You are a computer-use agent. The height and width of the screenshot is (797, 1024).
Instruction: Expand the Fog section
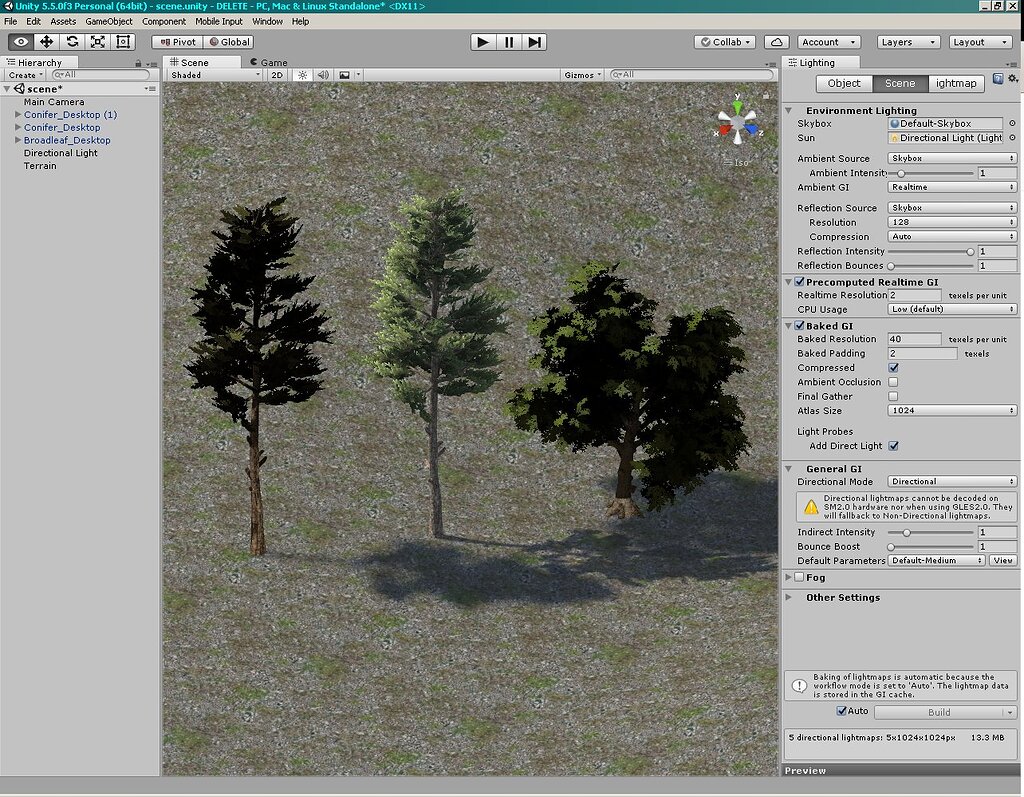789,577
